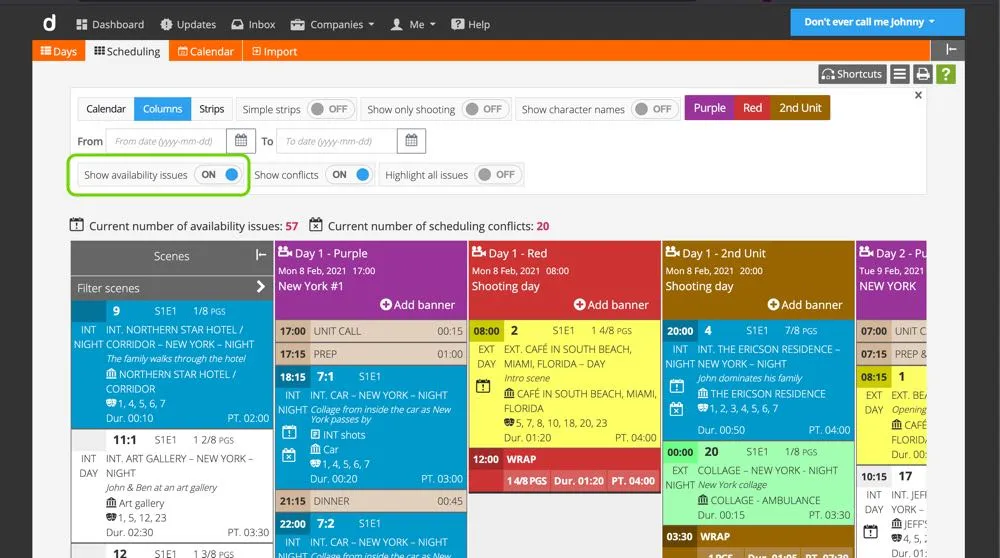Toggle Highlight all issues switch

coord(498,175)
